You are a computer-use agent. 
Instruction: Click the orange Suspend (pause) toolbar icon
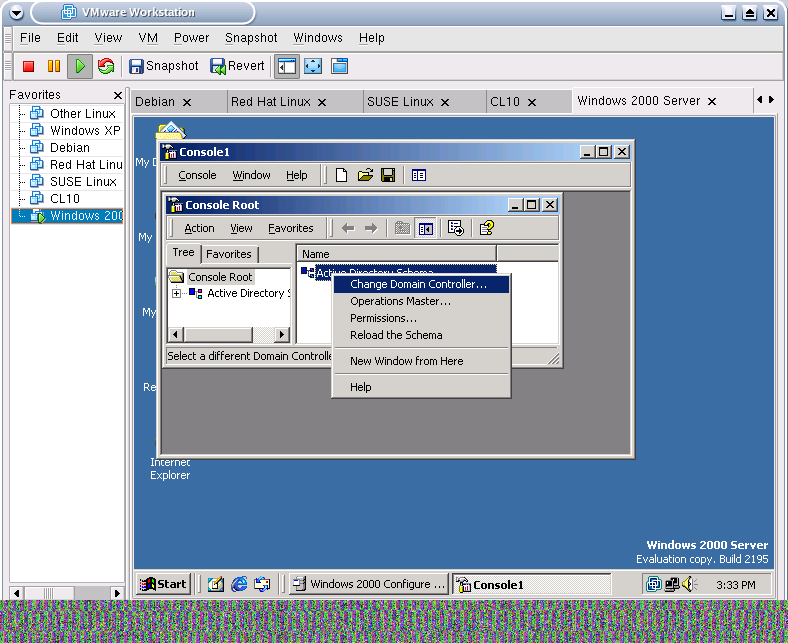pyautogui.click(x=54, y=66)
